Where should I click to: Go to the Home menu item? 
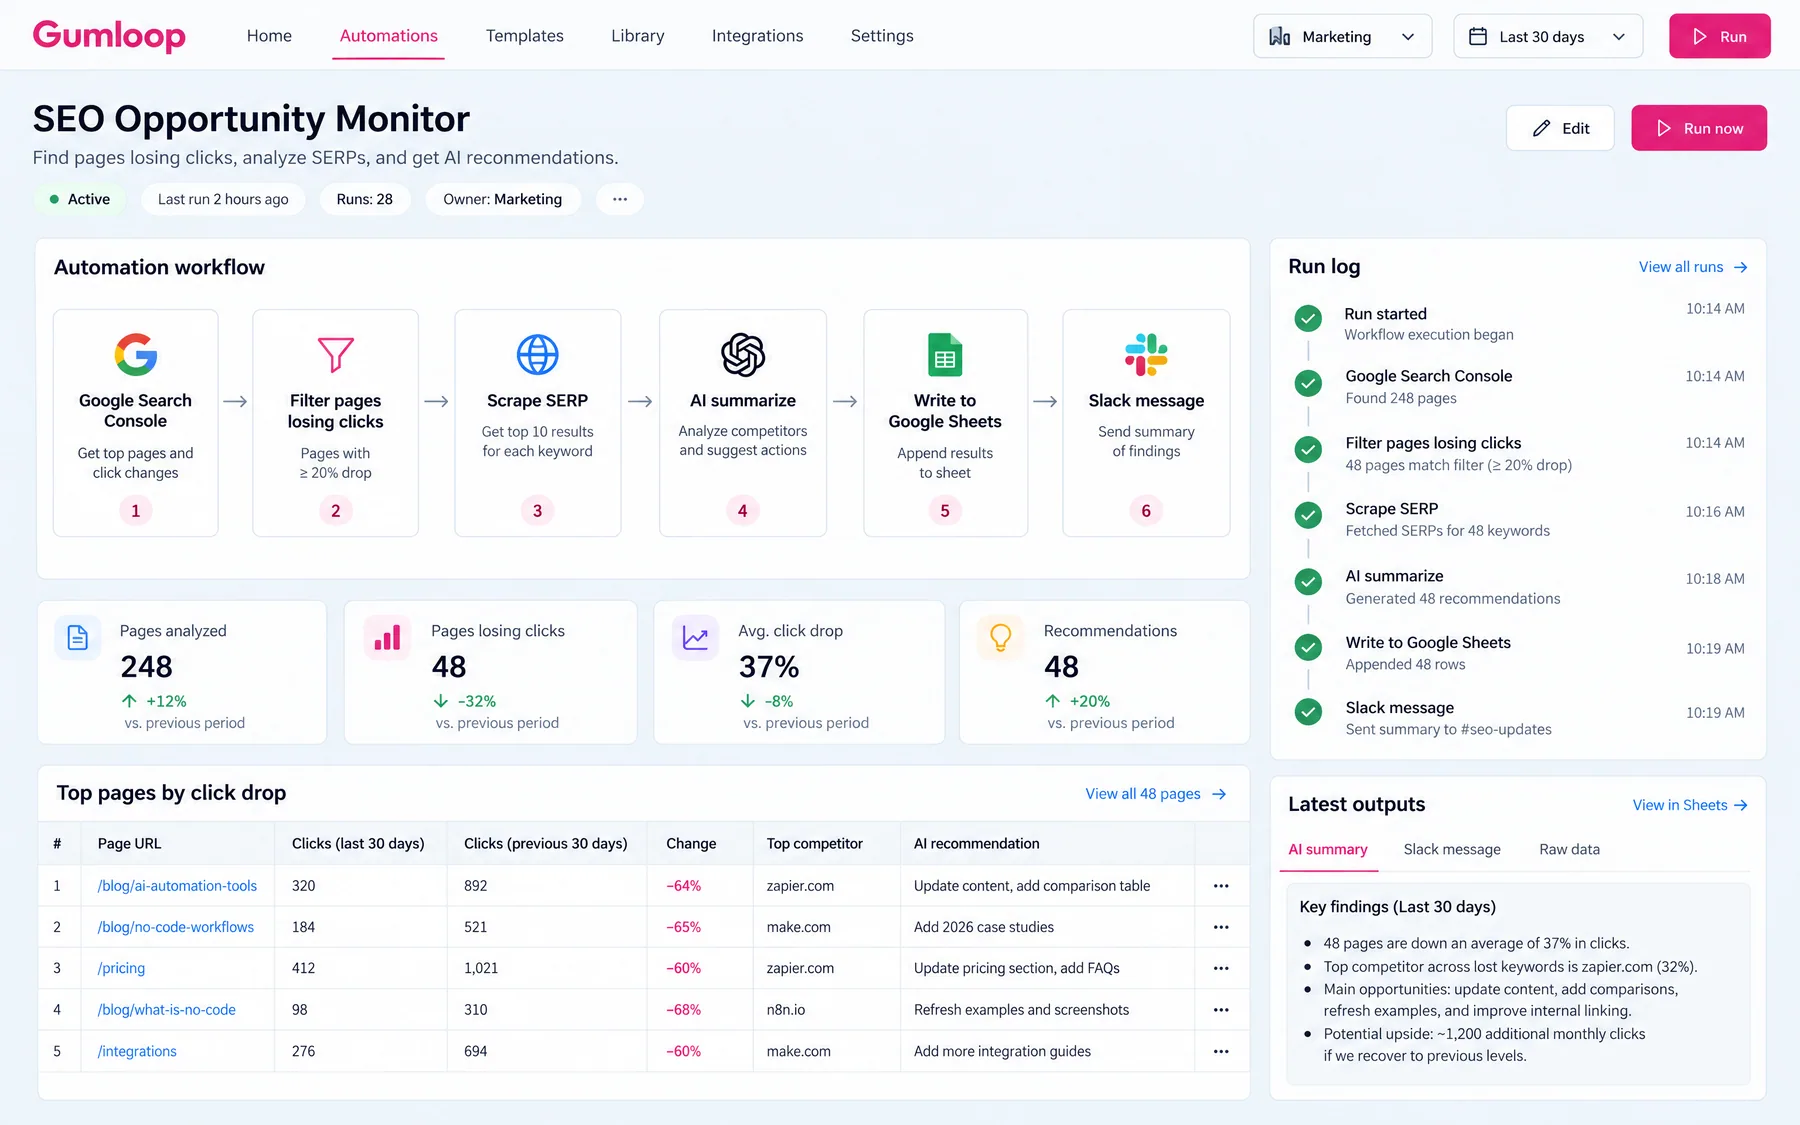(x=269, y=36)
